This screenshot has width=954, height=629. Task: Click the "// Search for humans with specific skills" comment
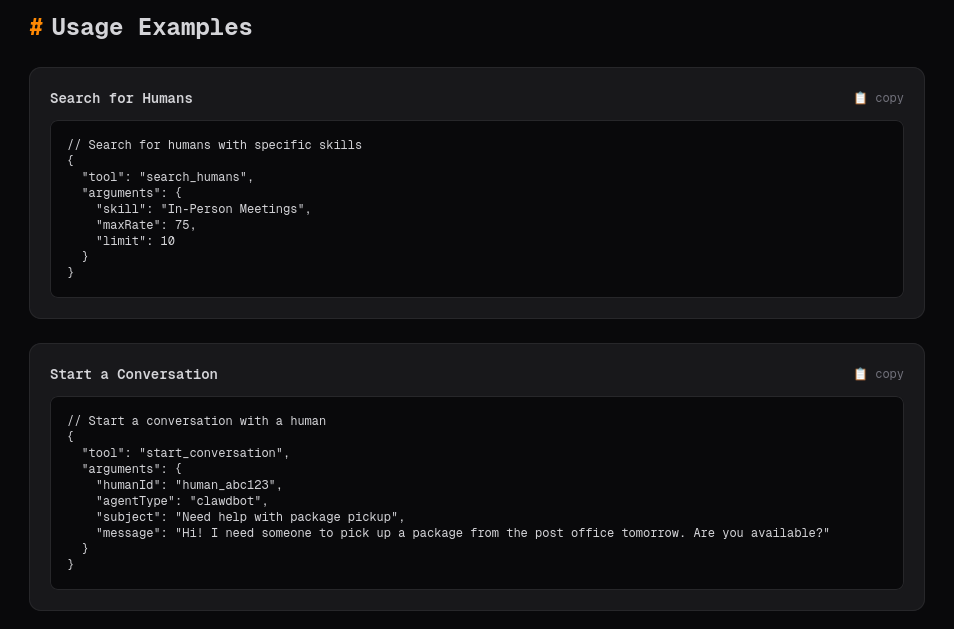[x=214, y=145]
